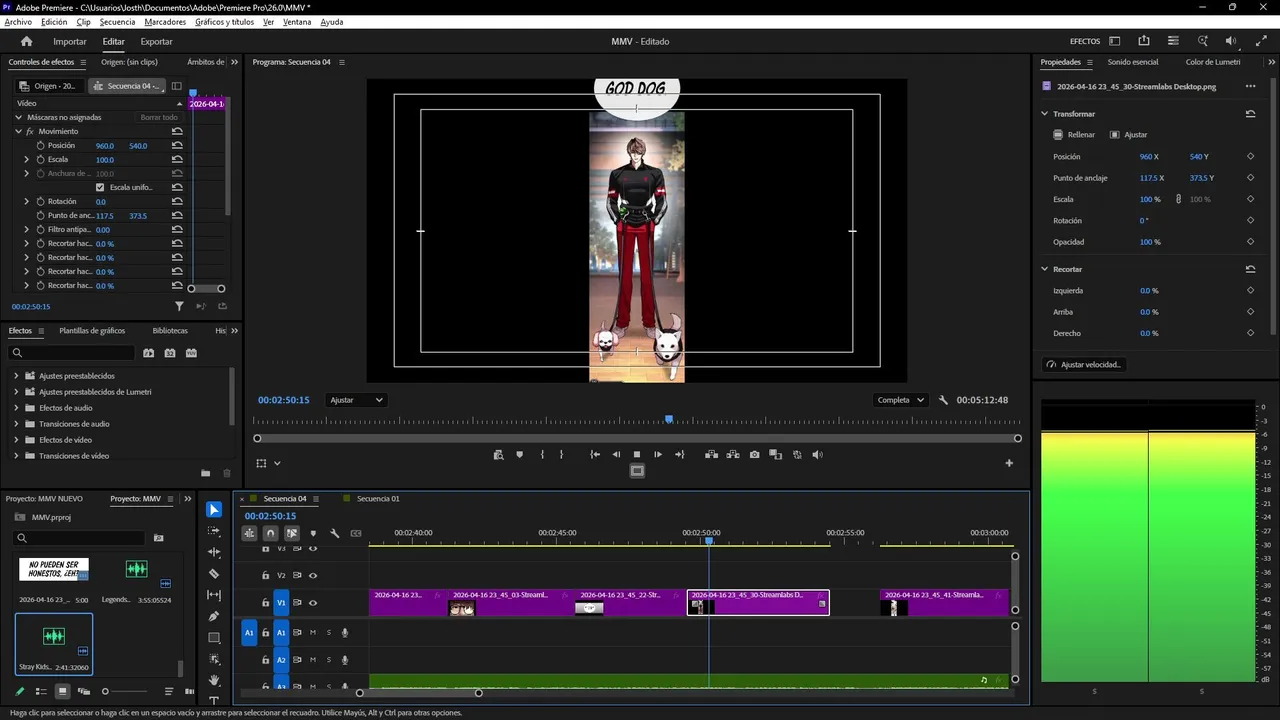This screenshot has width=1280, height=720.
Task: Open timeline display settings wrench
Action: [x=335, y=533]
